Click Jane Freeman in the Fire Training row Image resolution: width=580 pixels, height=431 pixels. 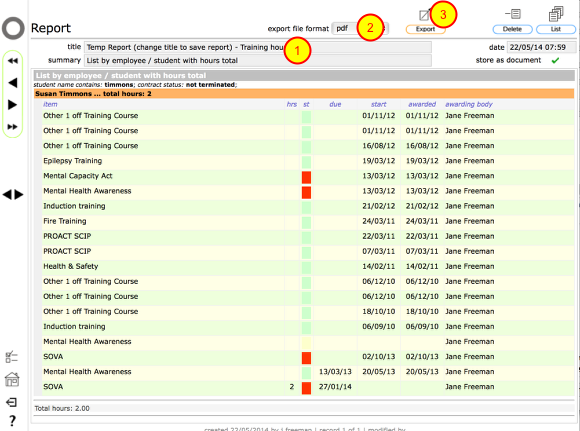pos(469,221)
